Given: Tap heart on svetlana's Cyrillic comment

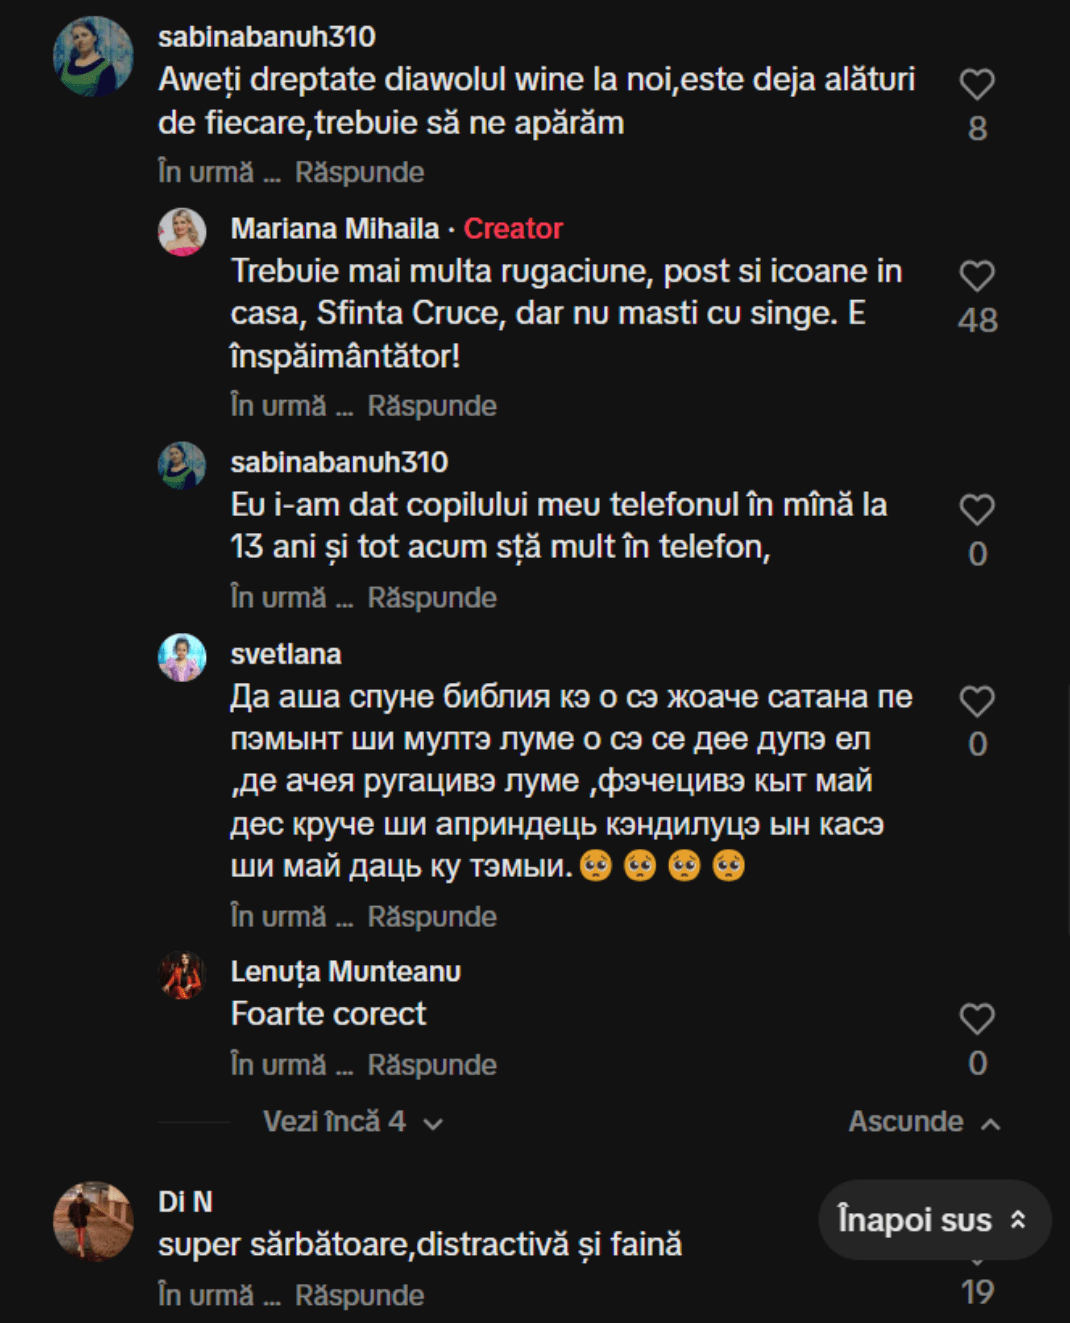Looking at the screenshot, I should pos(976,702).
